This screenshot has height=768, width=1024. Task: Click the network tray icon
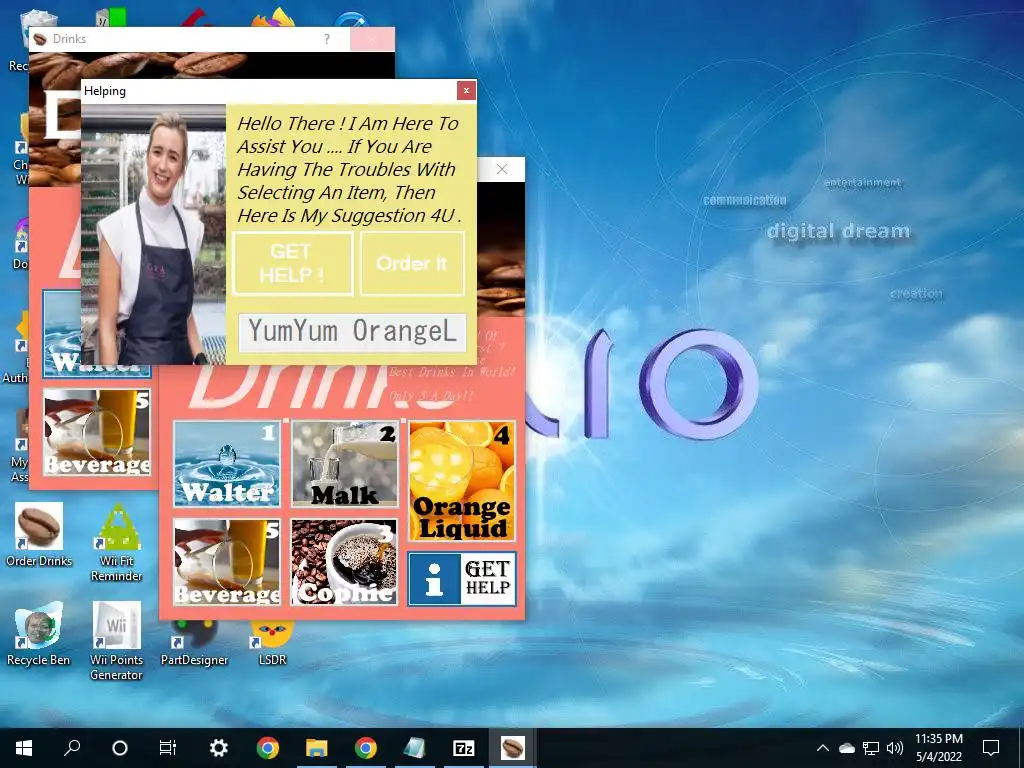[871, 748]
